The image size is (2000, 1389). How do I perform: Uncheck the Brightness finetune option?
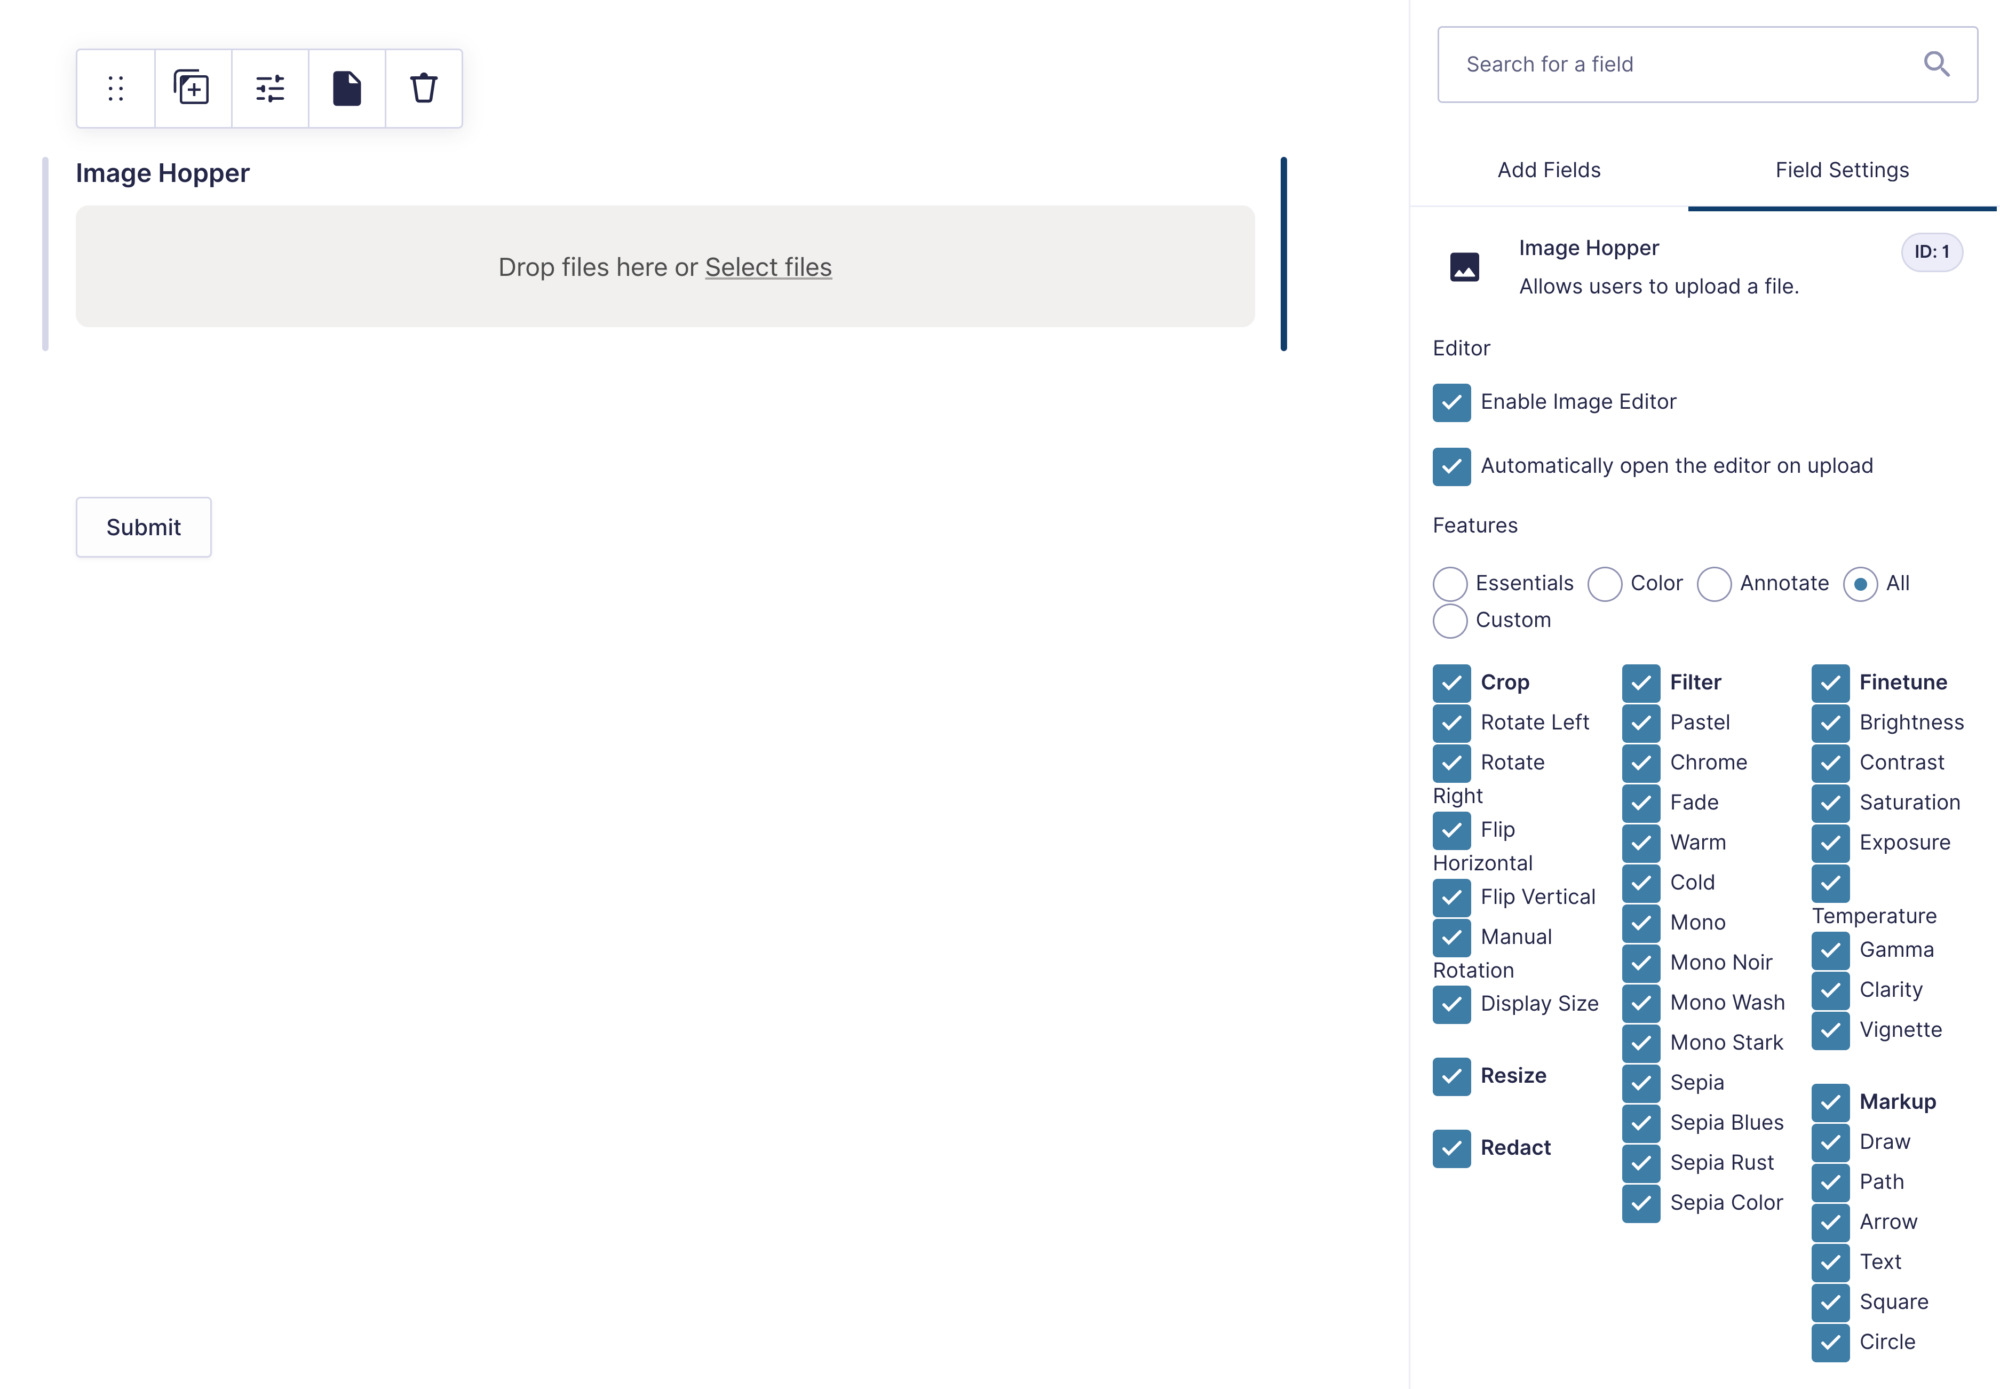(x=1830, y=722)
